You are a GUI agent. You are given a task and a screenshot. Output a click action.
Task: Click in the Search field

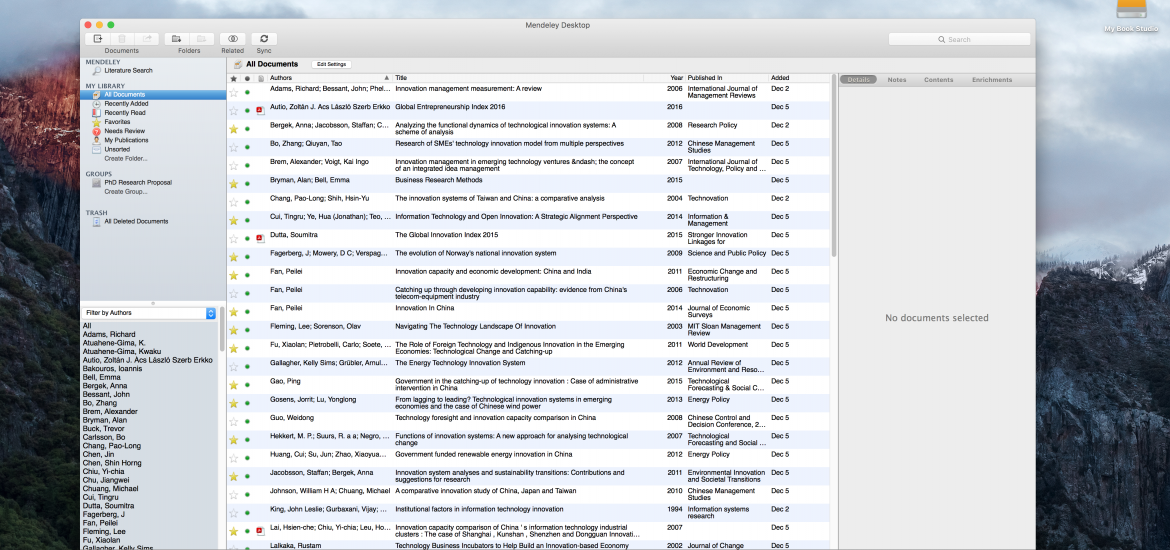pyautogui.click(x=959, y=39)
